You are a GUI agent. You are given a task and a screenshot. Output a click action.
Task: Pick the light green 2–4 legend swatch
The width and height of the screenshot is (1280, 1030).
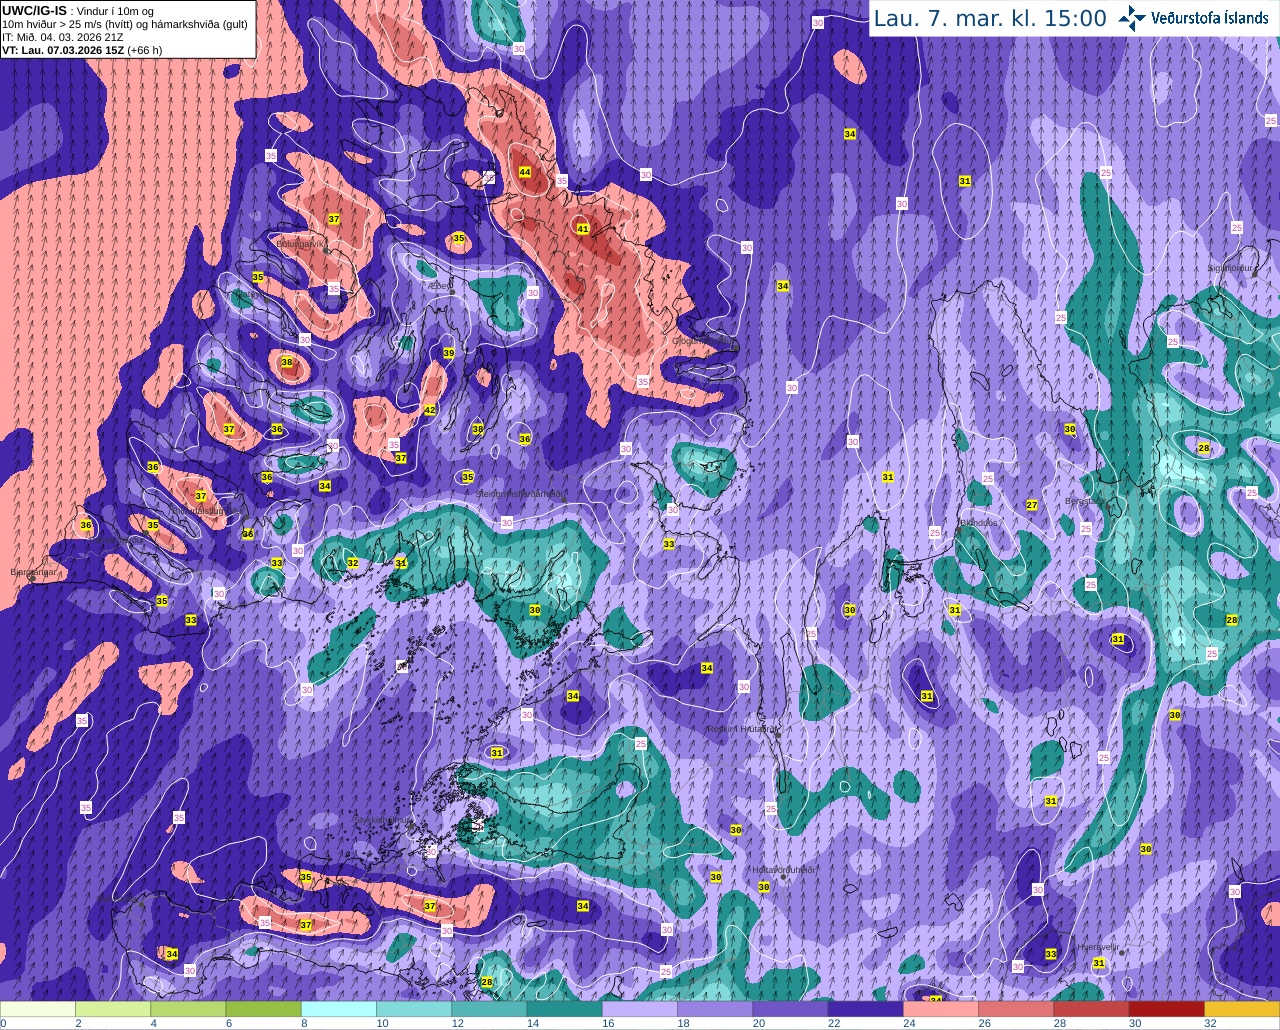pos(113,1009)
